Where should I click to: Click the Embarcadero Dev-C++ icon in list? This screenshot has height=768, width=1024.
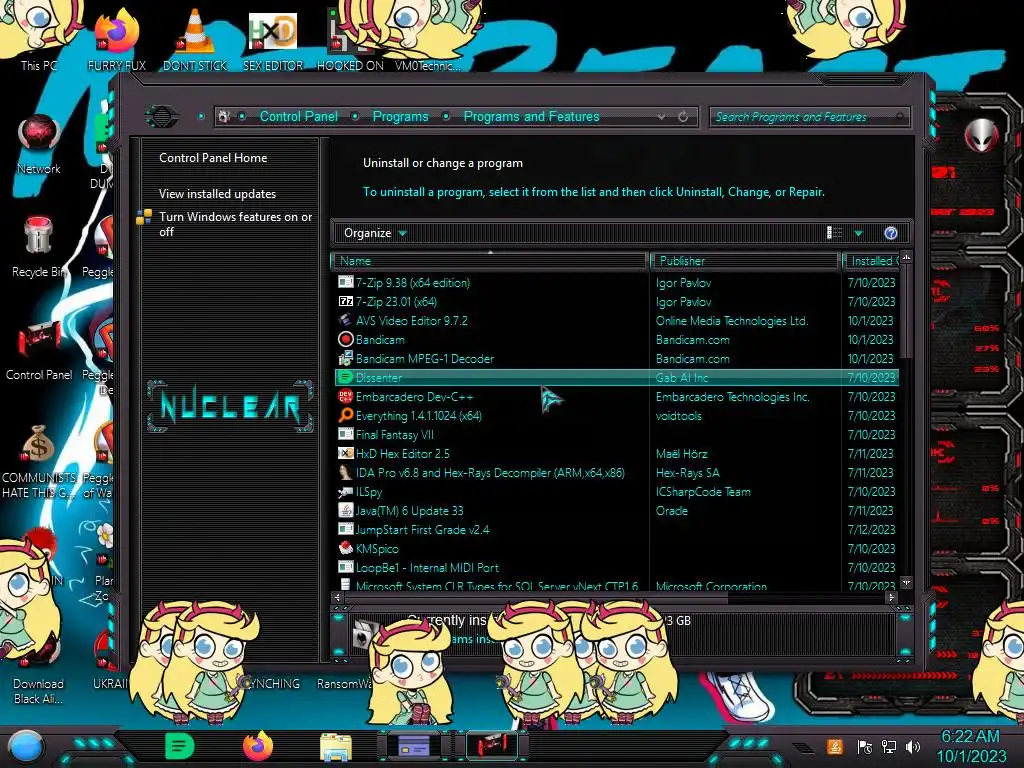pyautogui.click(x=345, y=396)
